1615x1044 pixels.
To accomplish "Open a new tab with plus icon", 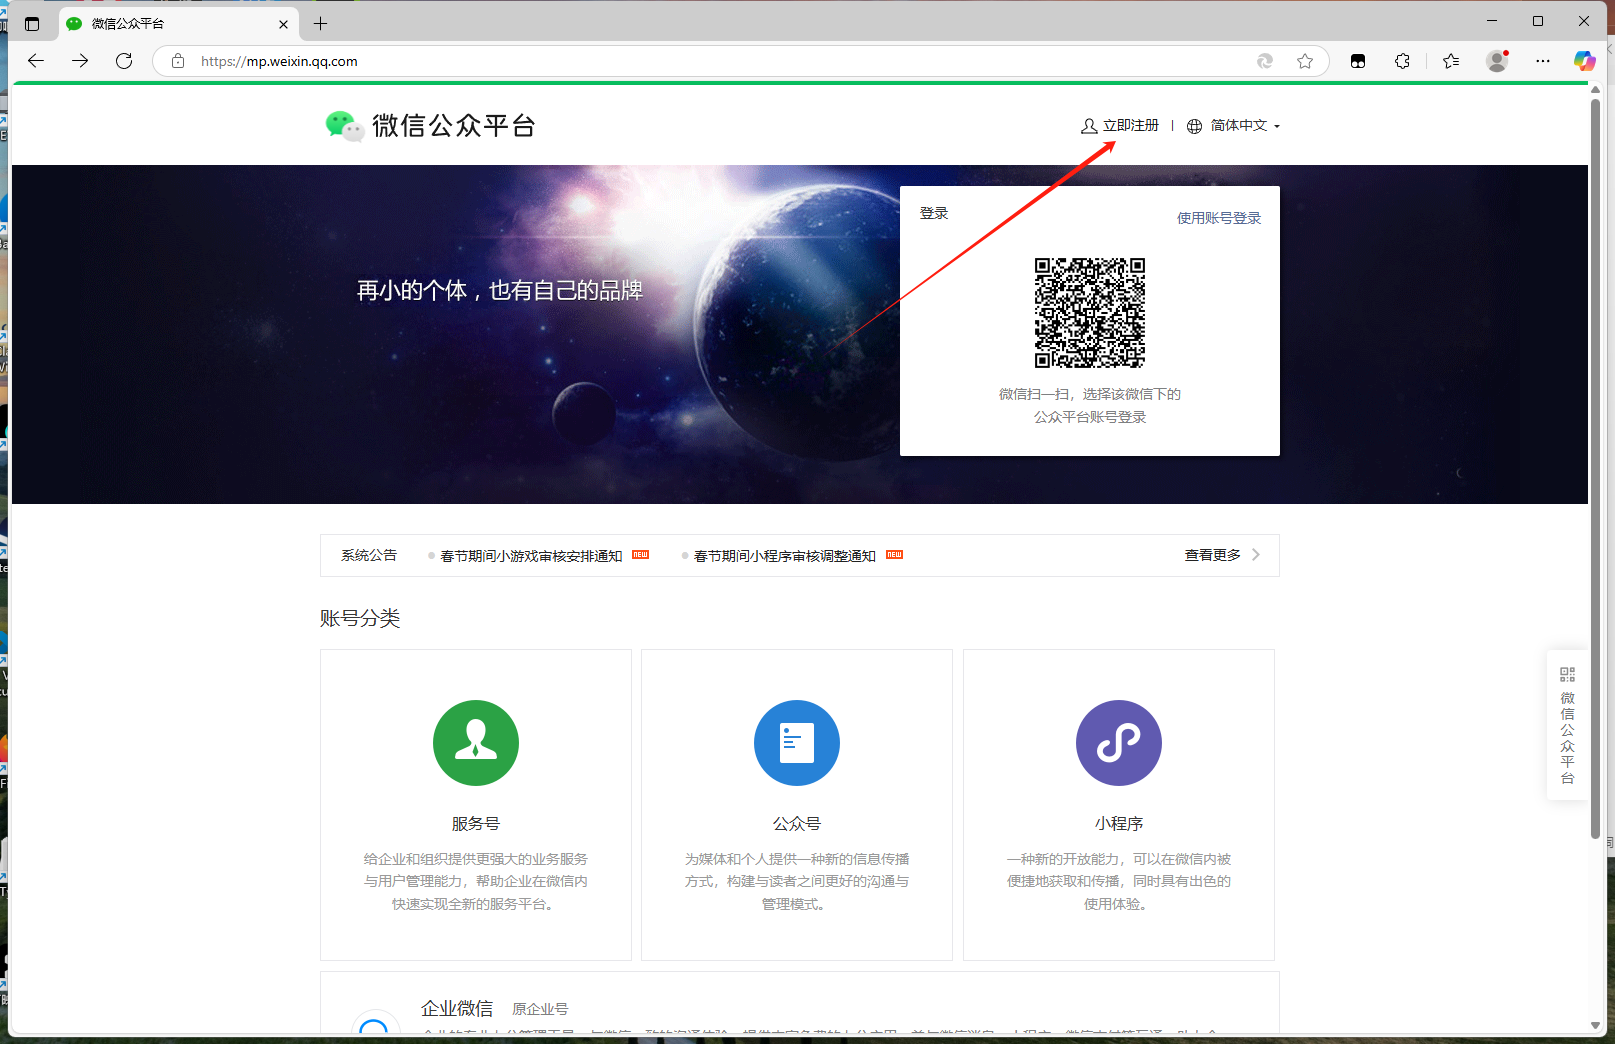I will 320,23.
